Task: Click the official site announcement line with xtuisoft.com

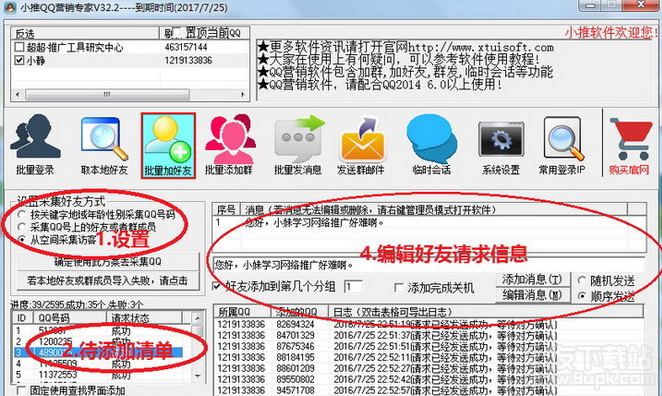Action: (x=406, y=46)
